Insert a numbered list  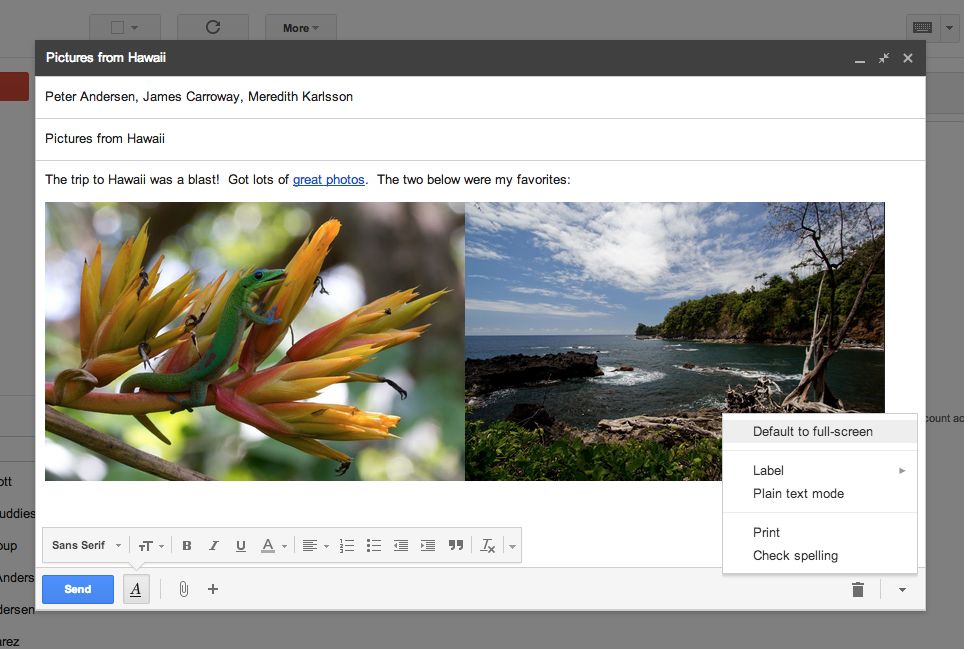(x=347, y=545)
